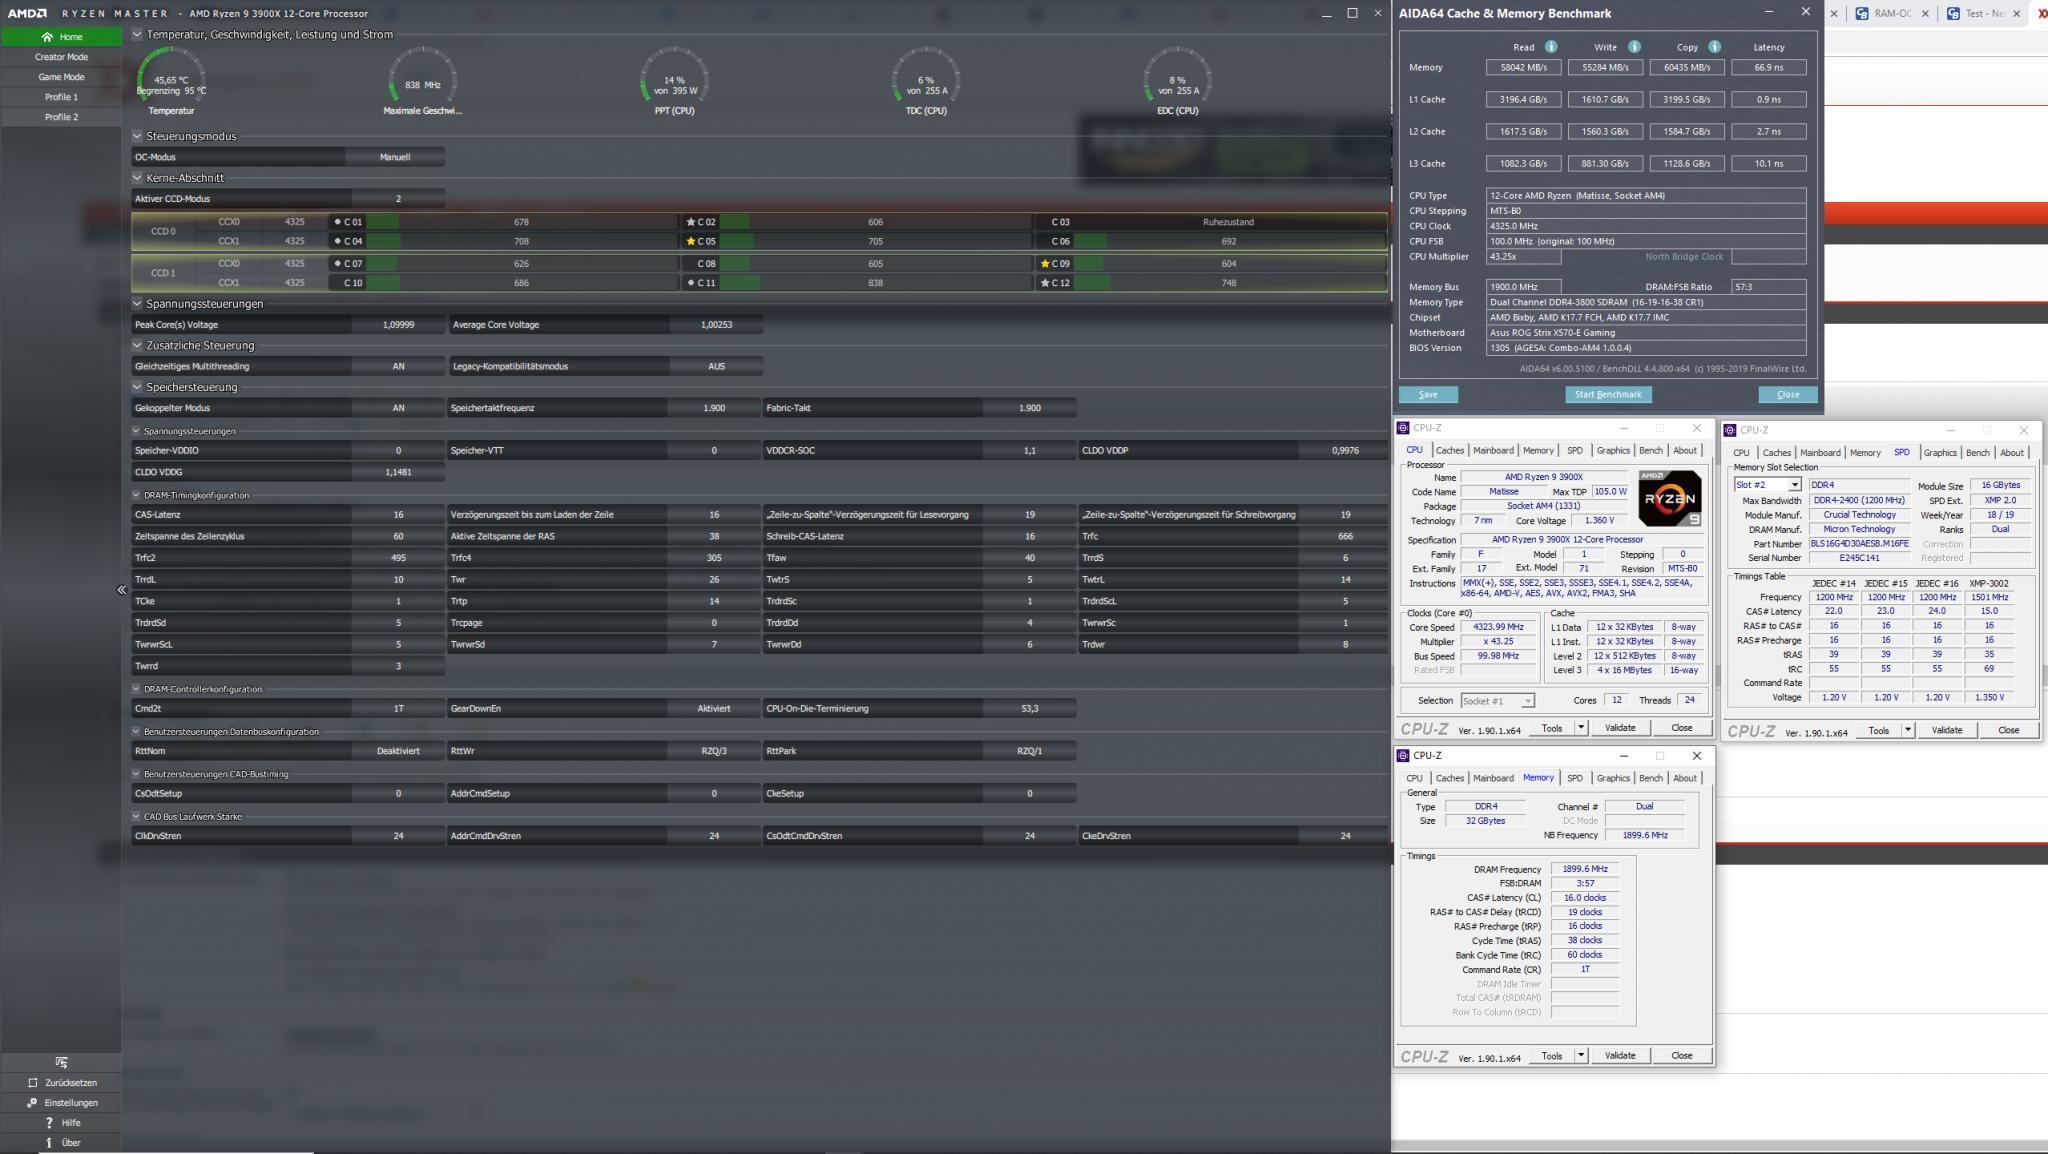Click the info icon next to Write

pos(1634,47)
